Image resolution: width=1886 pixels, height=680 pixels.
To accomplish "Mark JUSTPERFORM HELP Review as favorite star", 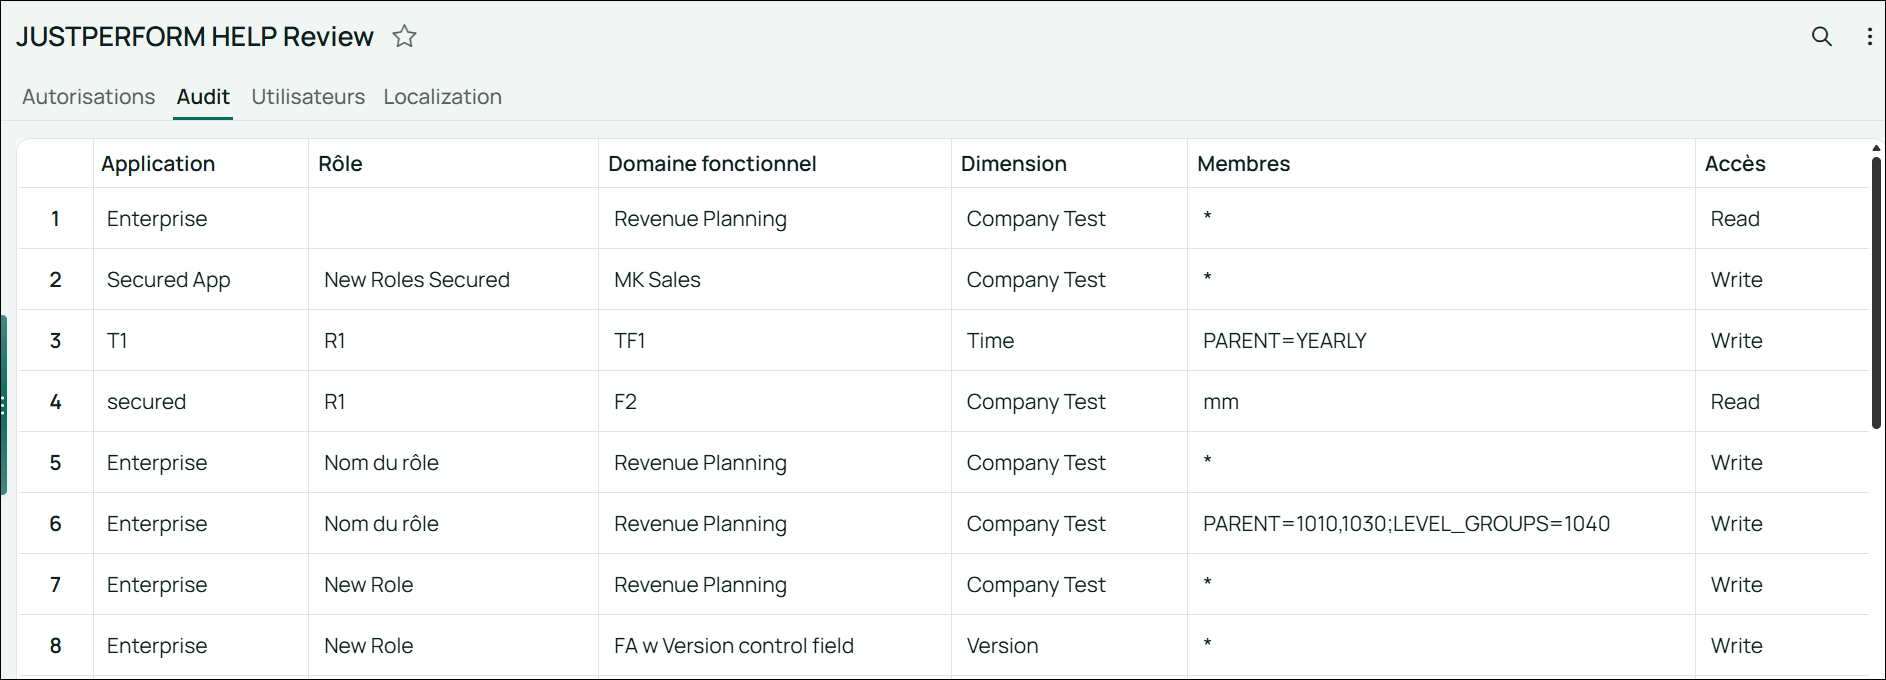I will pos(404,36).
